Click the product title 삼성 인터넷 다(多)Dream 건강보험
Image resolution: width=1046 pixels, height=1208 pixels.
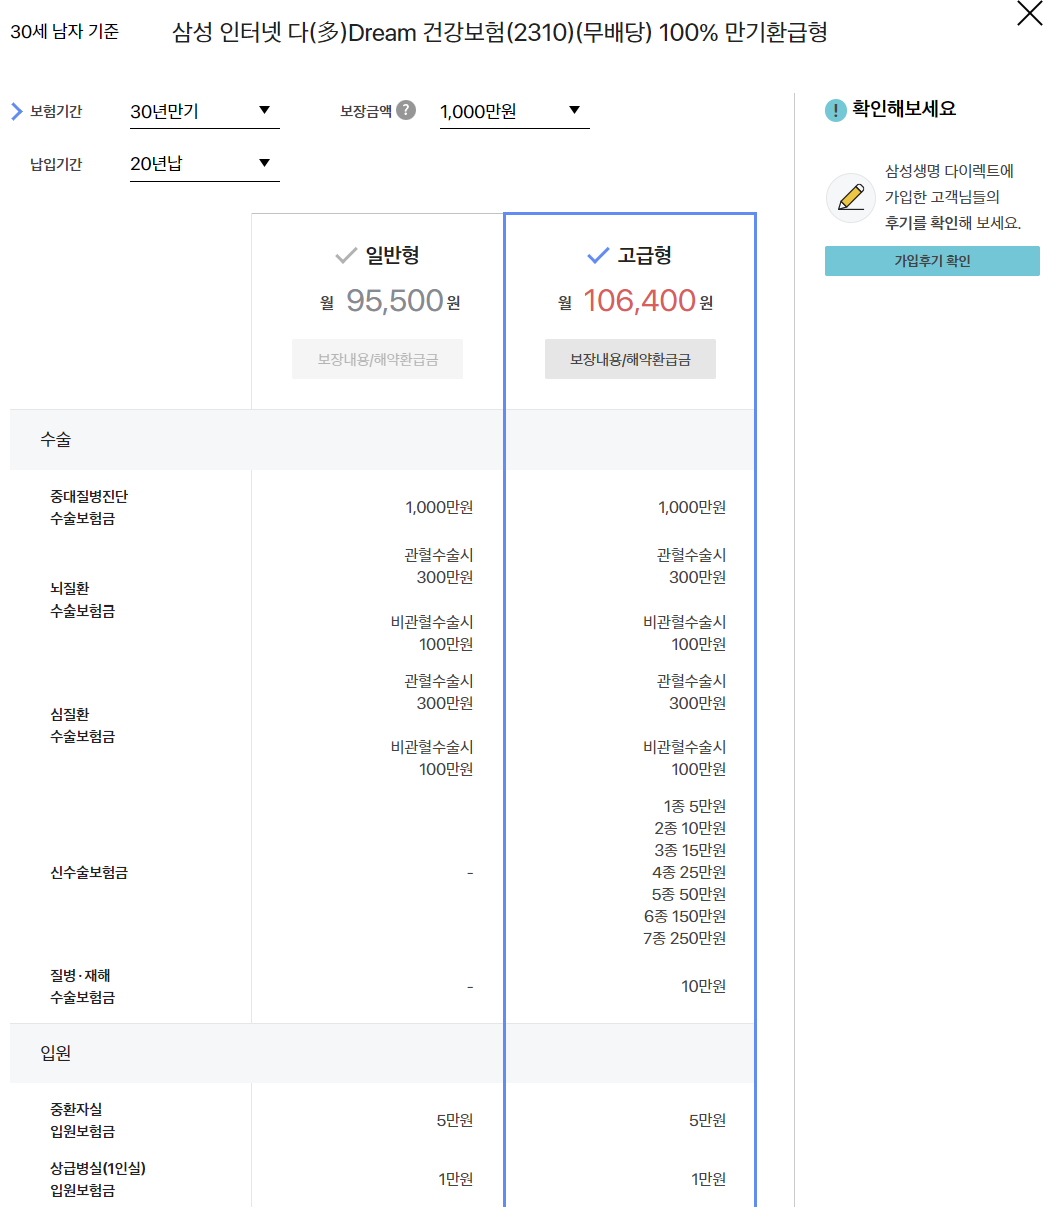[499, 33]
